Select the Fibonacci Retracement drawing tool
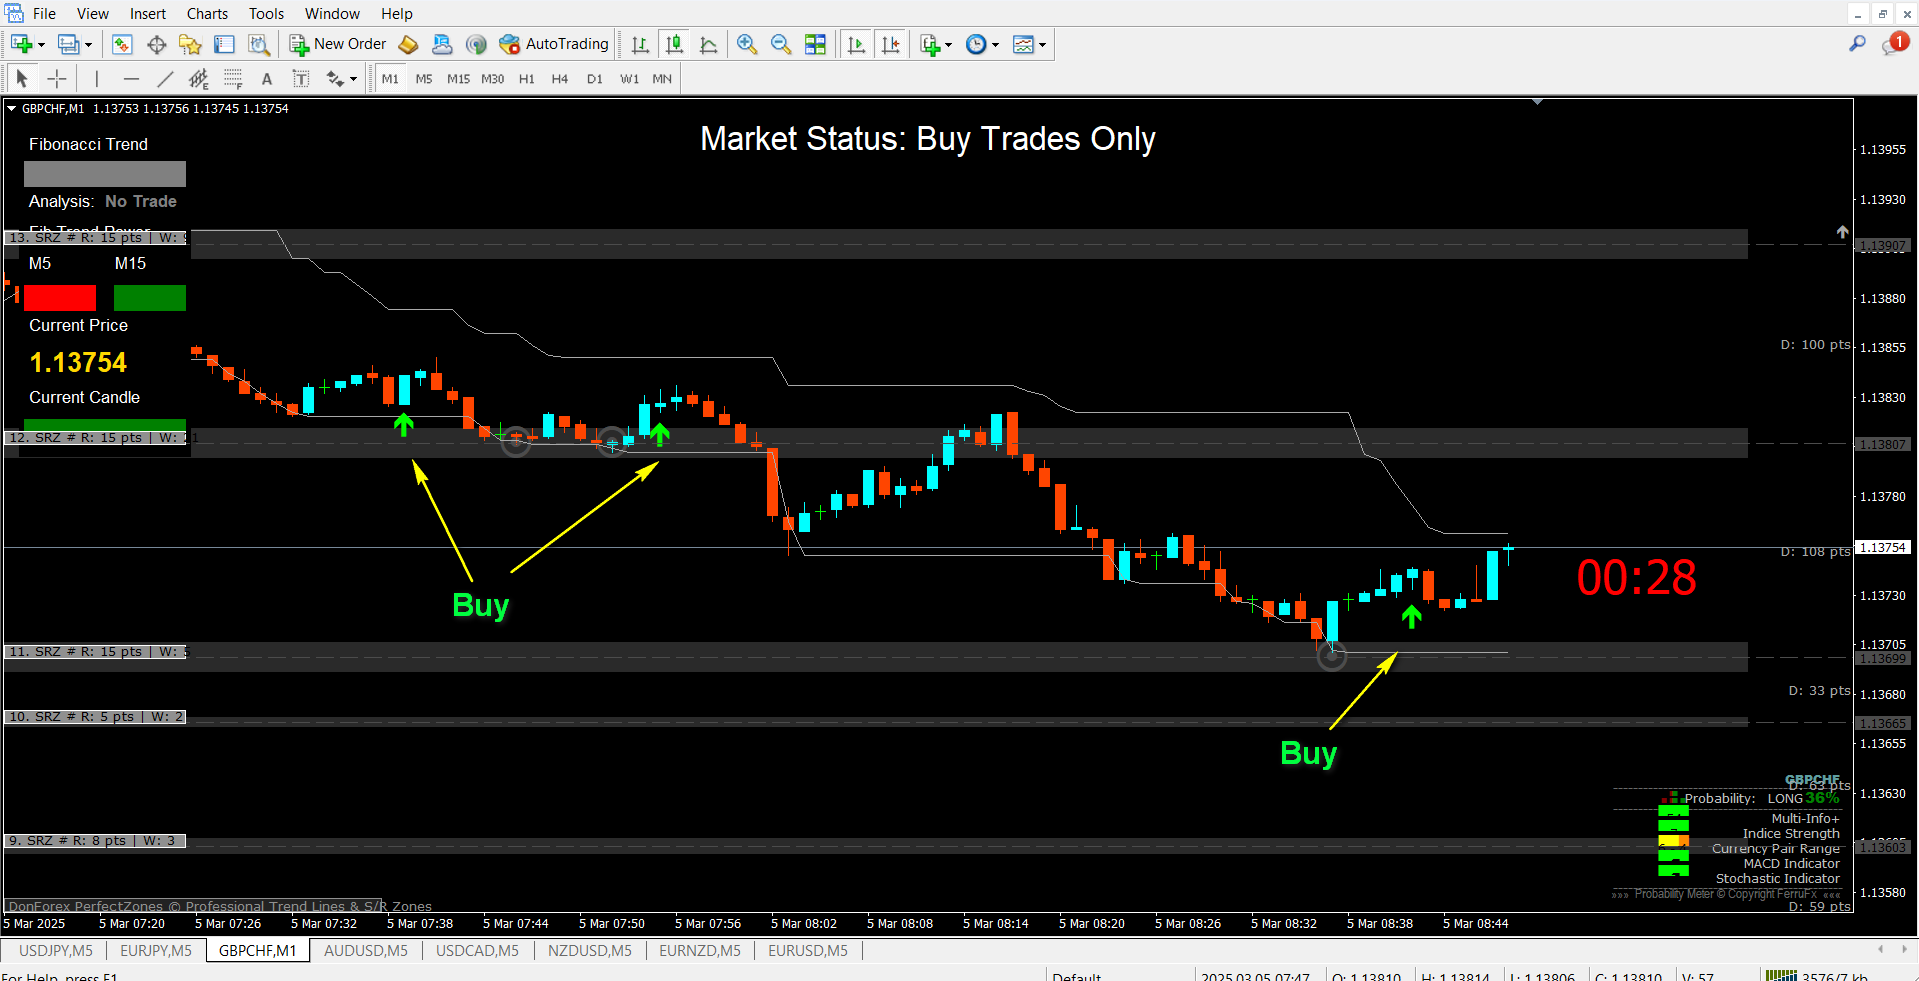The height and width of the screenshot is (981, 1919). [x=232, y=78]
